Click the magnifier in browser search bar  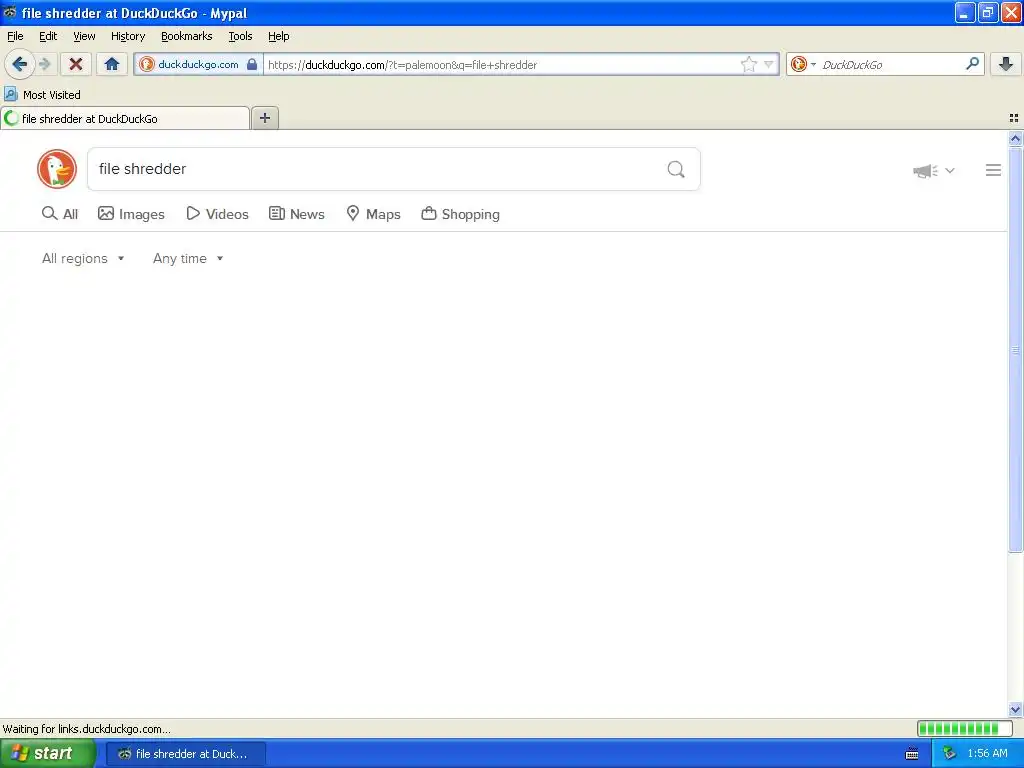pos(972,63)
